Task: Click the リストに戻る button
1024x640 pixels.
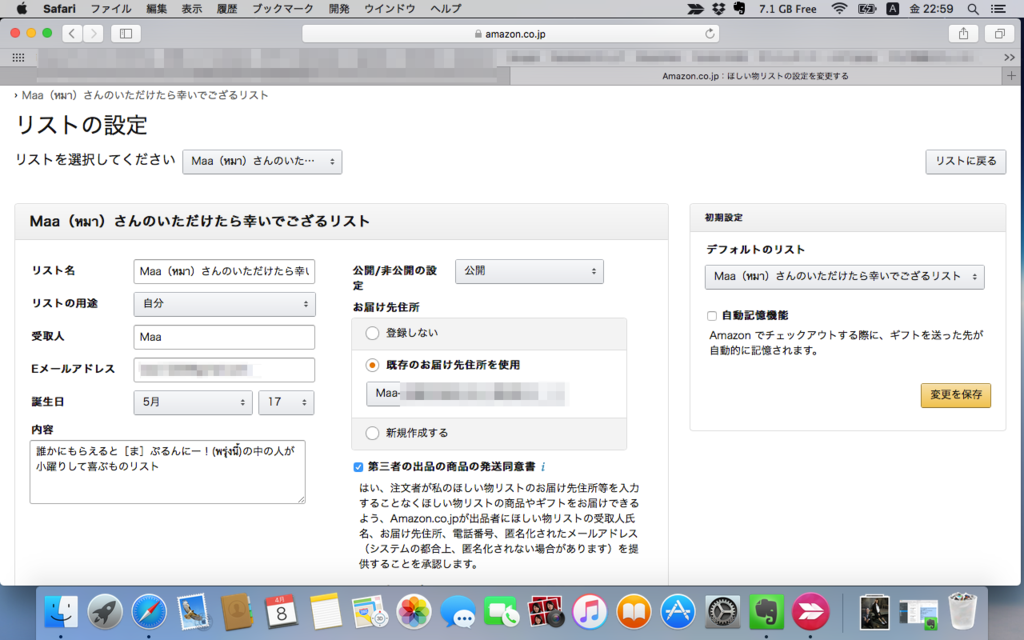Action: point(965,161)
